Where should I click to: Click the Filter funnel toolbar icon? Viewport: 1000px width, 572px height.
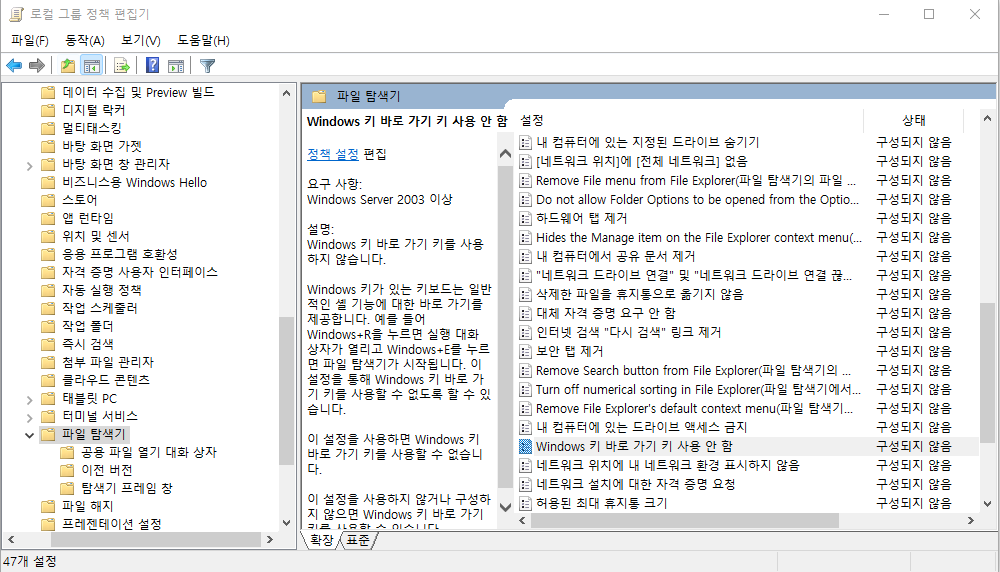click(x=207, y=65)
